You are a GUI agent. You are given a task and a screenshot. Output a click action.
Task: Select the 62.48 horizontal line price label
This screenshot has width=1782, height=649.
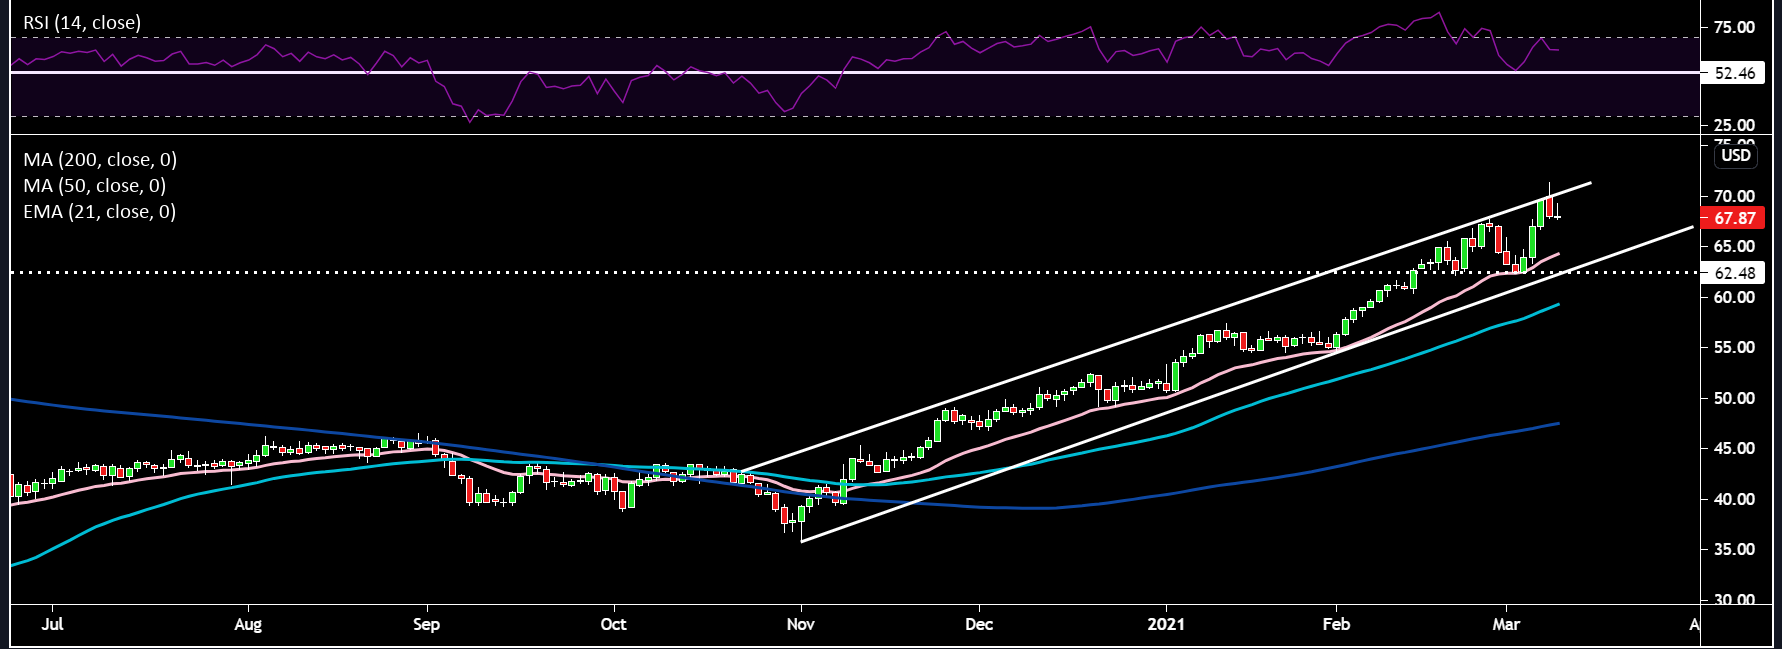click(x=1732, y=273)
